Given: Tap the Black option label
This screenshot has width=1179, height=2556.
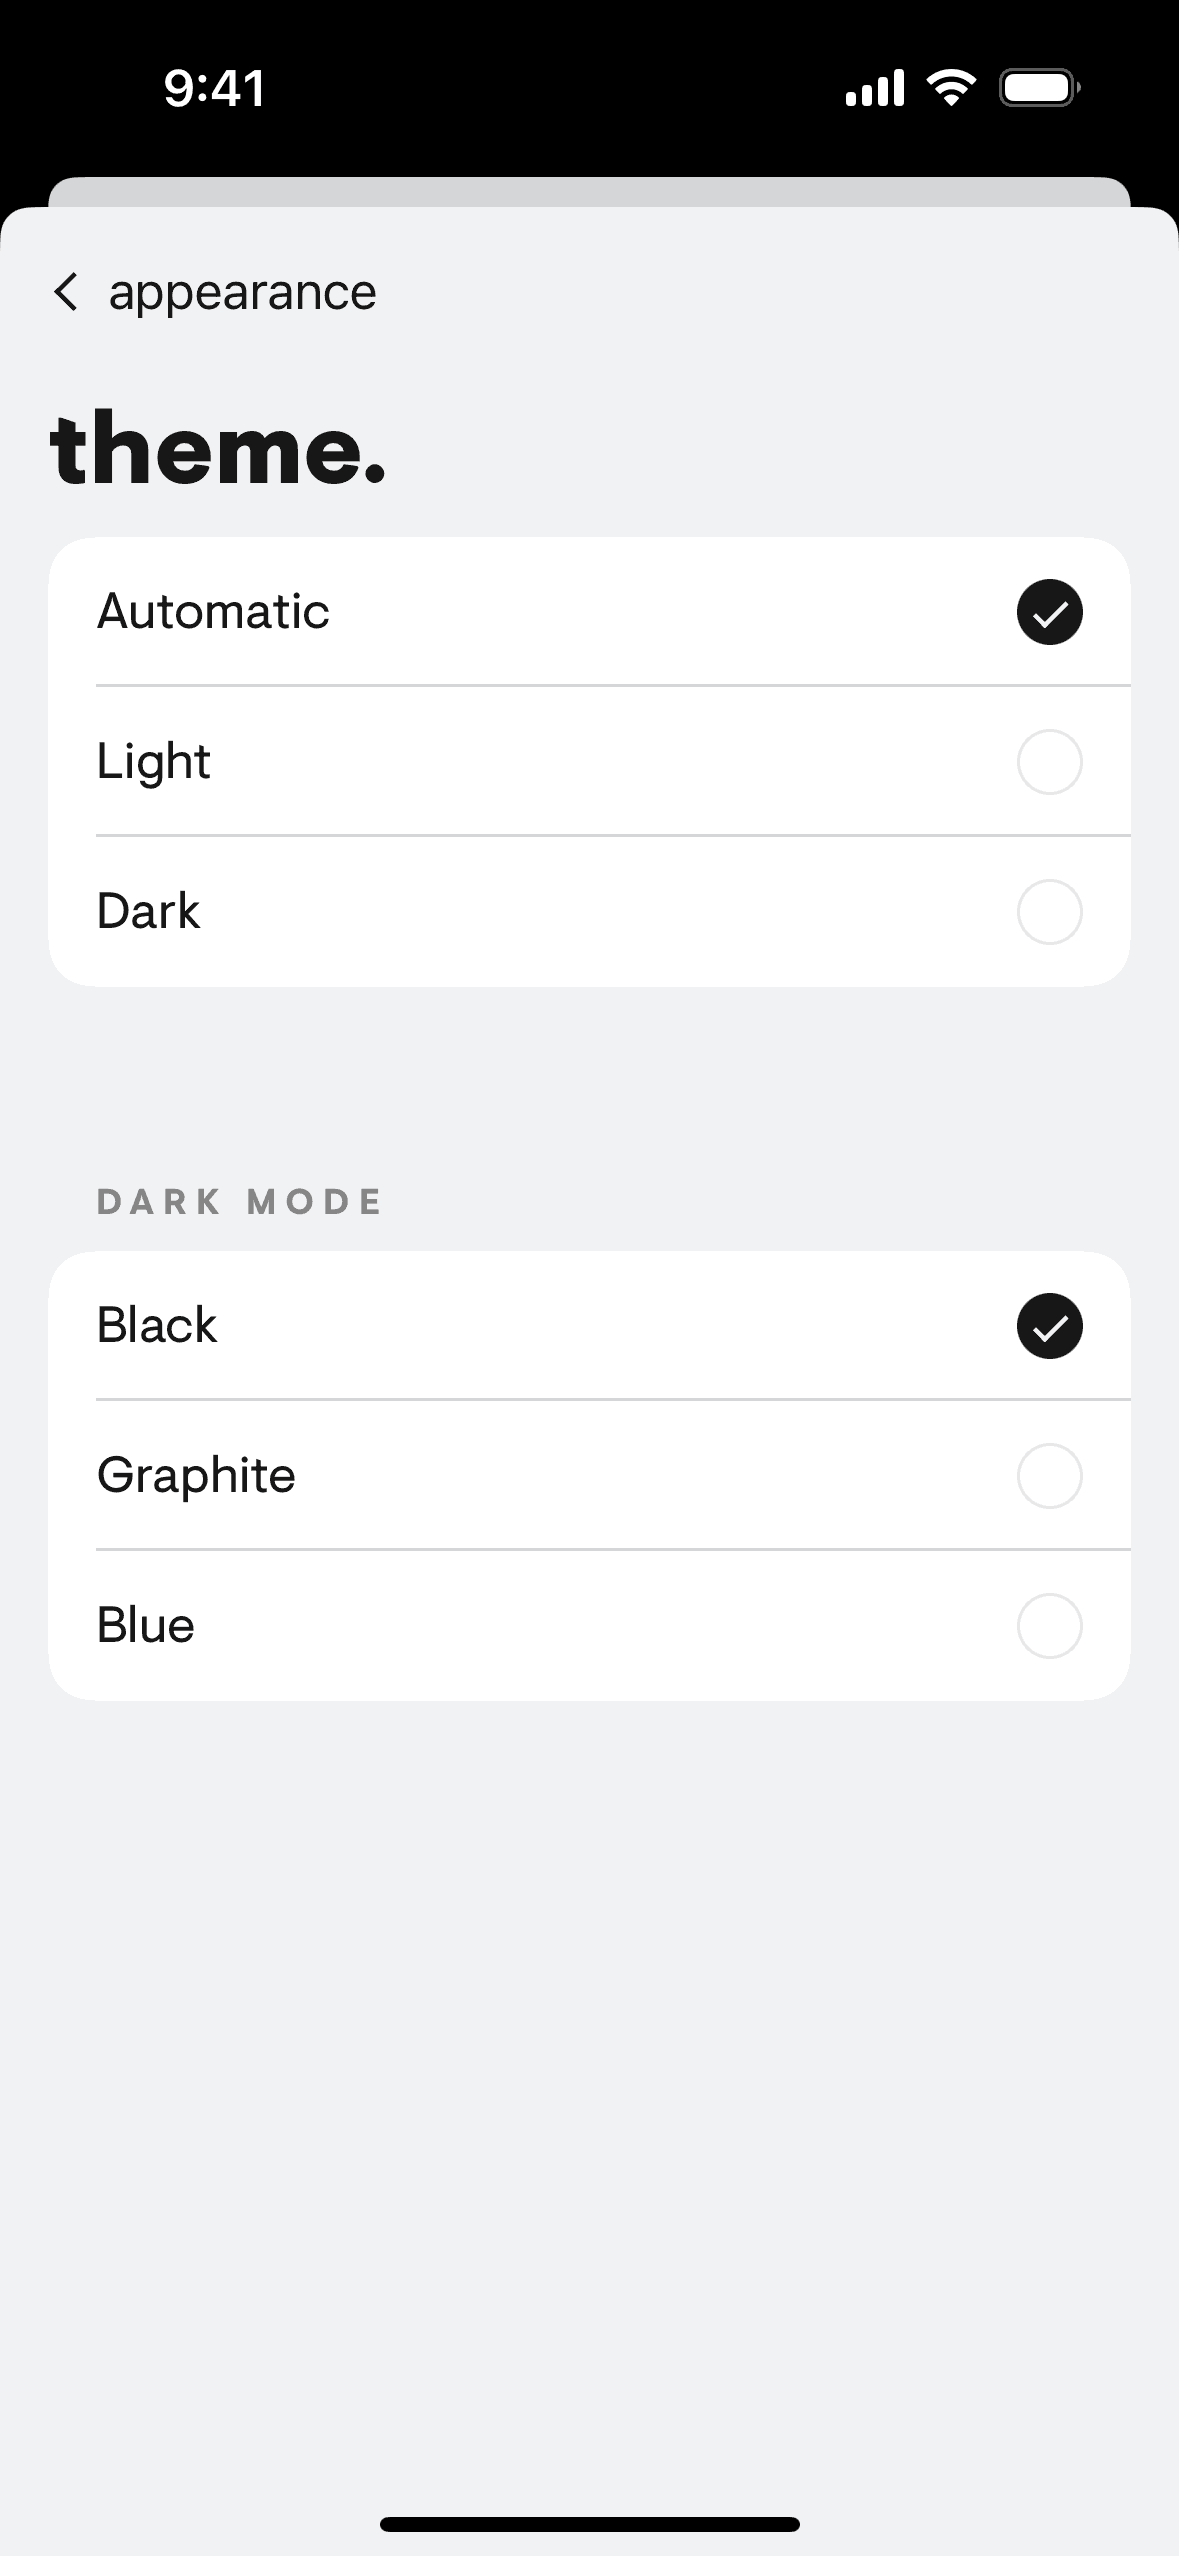Looking at the screenshot, I should tap(157, 1326).
